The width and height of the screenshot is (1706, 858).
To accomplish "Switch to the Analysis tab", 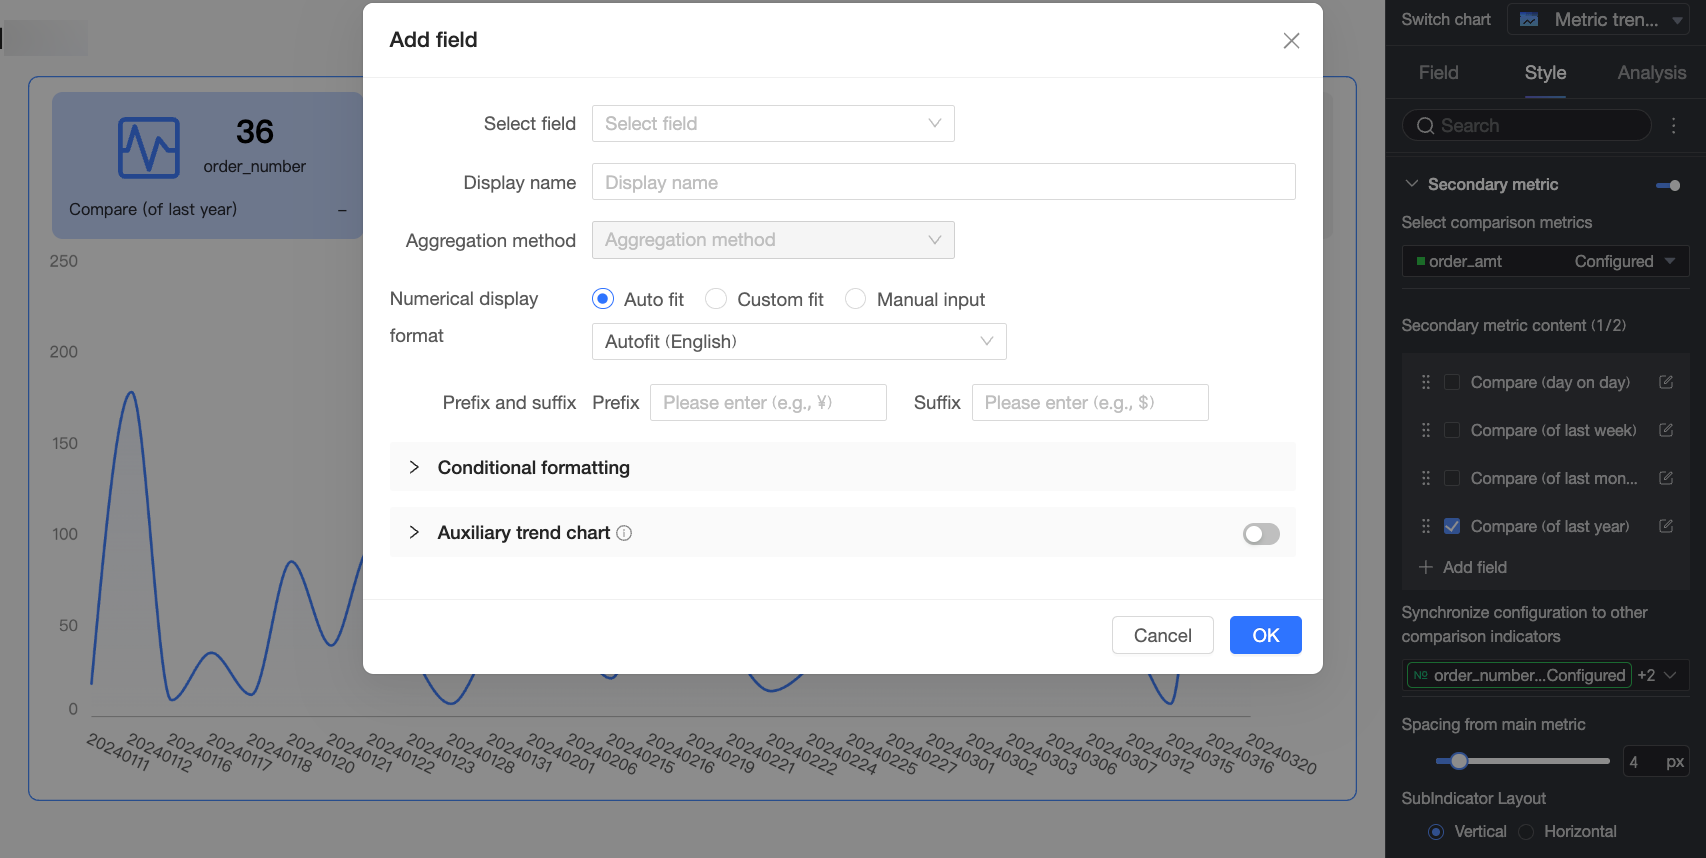I will click(x=1651, y=73).
